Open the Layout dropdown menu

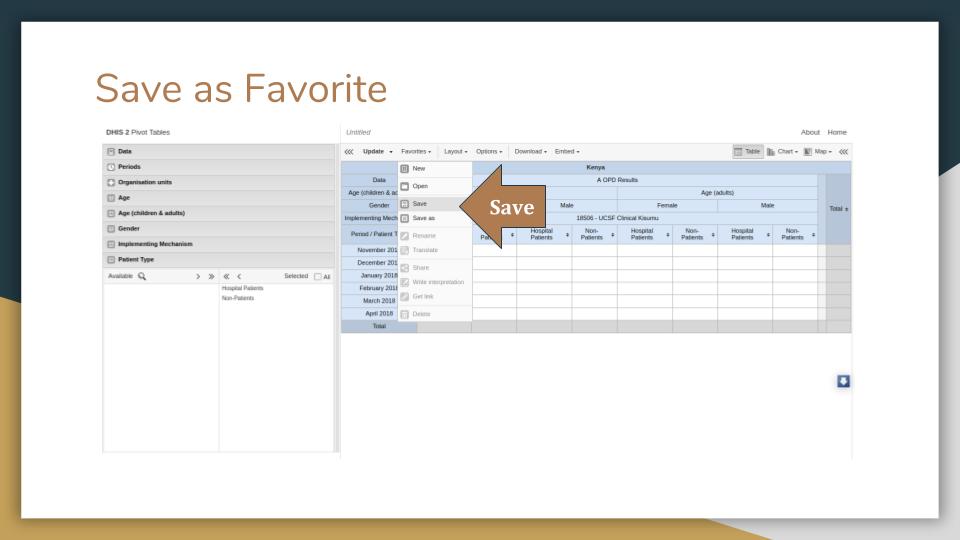point(456,151)
